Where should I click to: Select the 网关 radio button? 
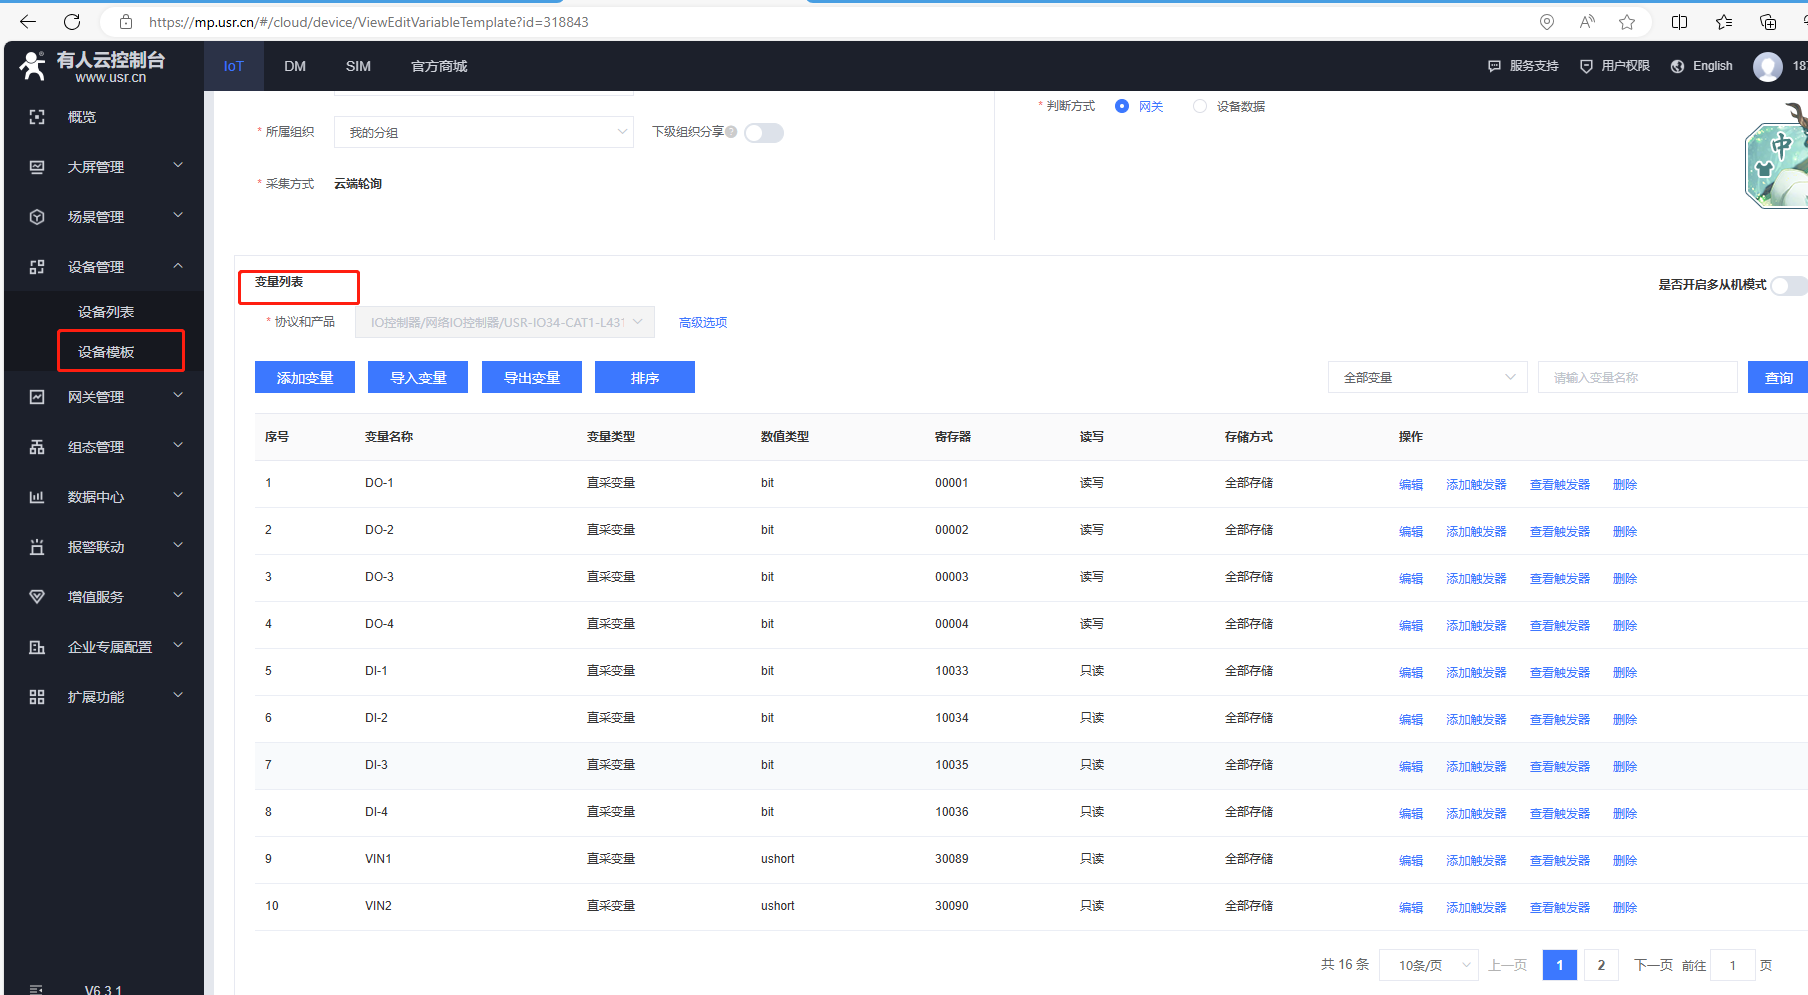click(1122, 106)
